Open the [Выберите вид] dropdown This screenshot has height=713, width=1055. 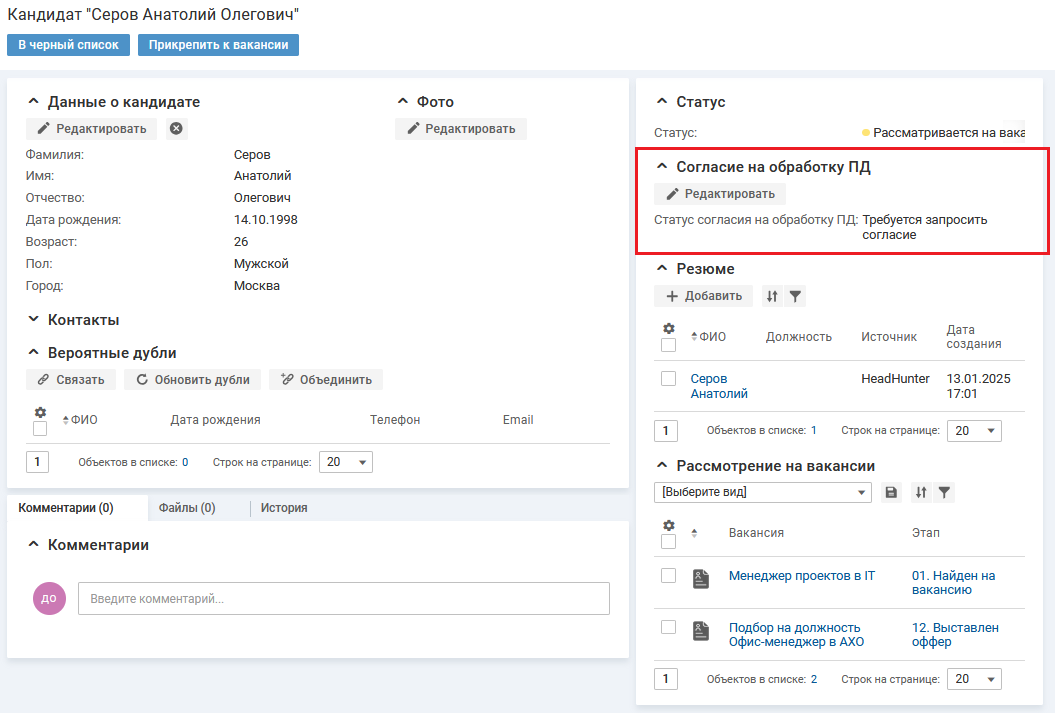click(x=764, y=492)
